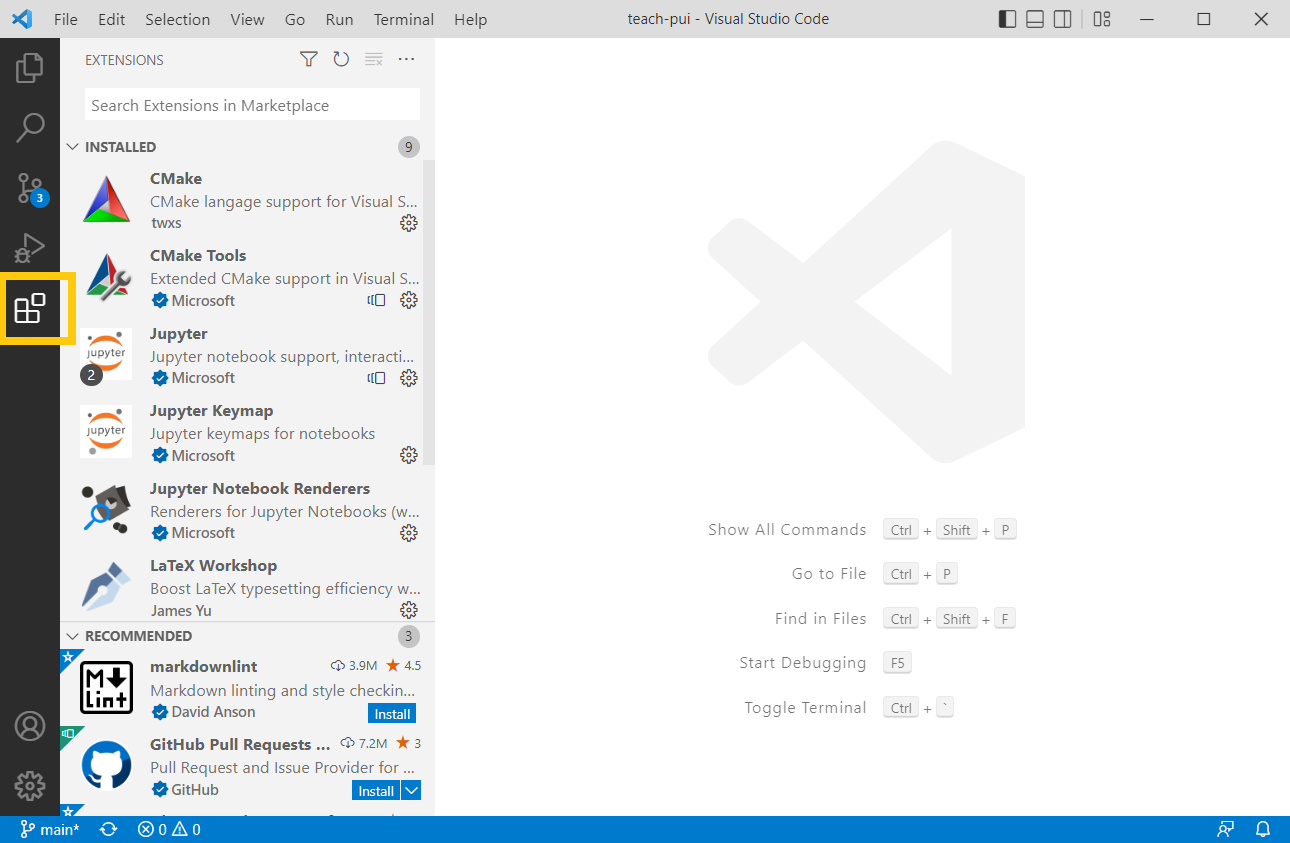Toggle Primary Side Bar layout button
This screenshot has width=1290, height=843.
coord(1008,19)
